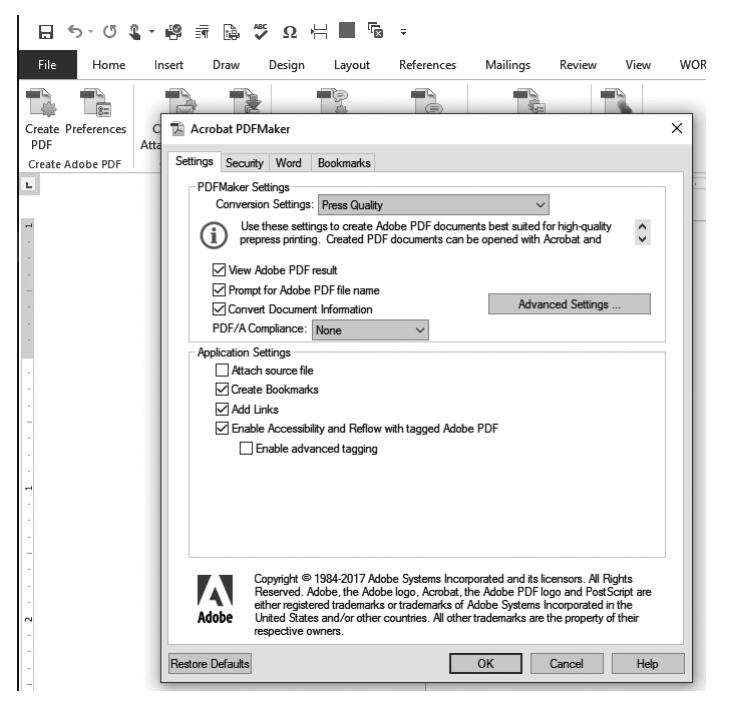
Task: Click the Advanced Settings button
Action: (x=569, y=304)
